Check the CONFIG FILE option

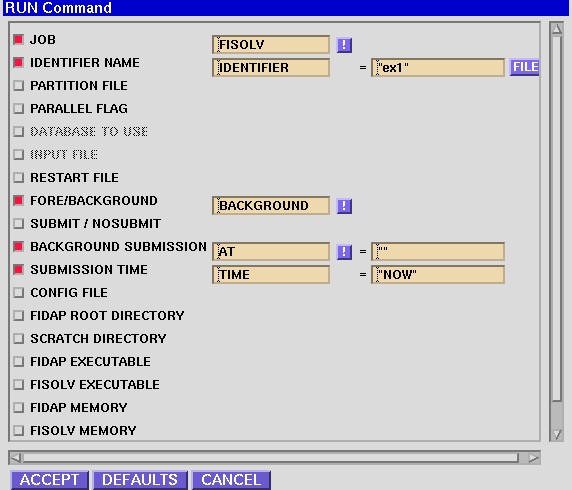(18, 293)
